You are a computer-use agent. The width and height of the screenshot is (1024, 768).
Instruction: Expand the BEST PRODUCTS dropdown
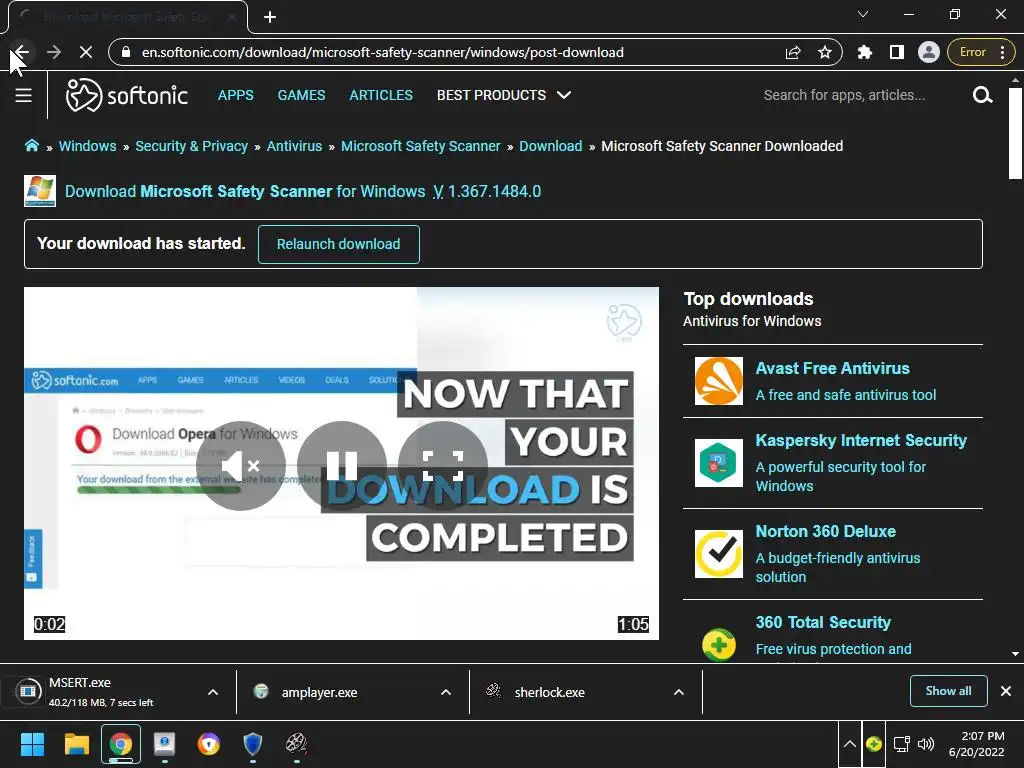504,95
